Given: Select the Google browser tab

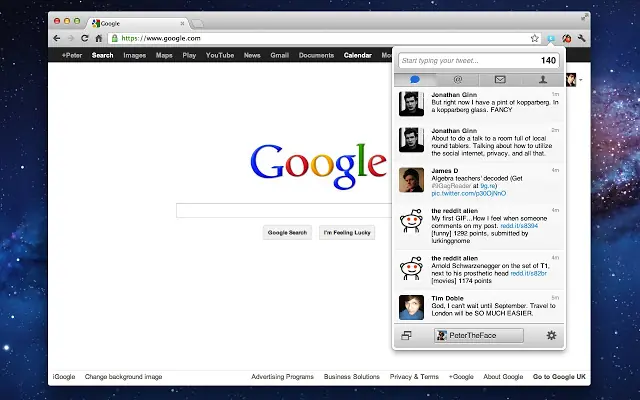Looking at the screenshot, I should tap(137, 24).
